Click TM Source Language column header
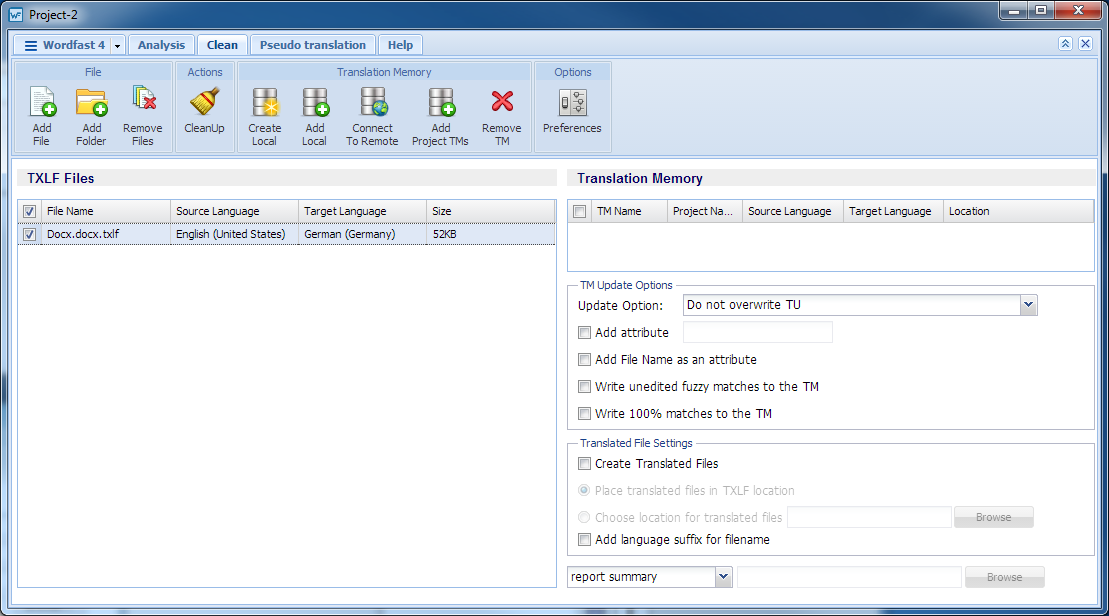1109x616 pixels. (x=793, y=211)
